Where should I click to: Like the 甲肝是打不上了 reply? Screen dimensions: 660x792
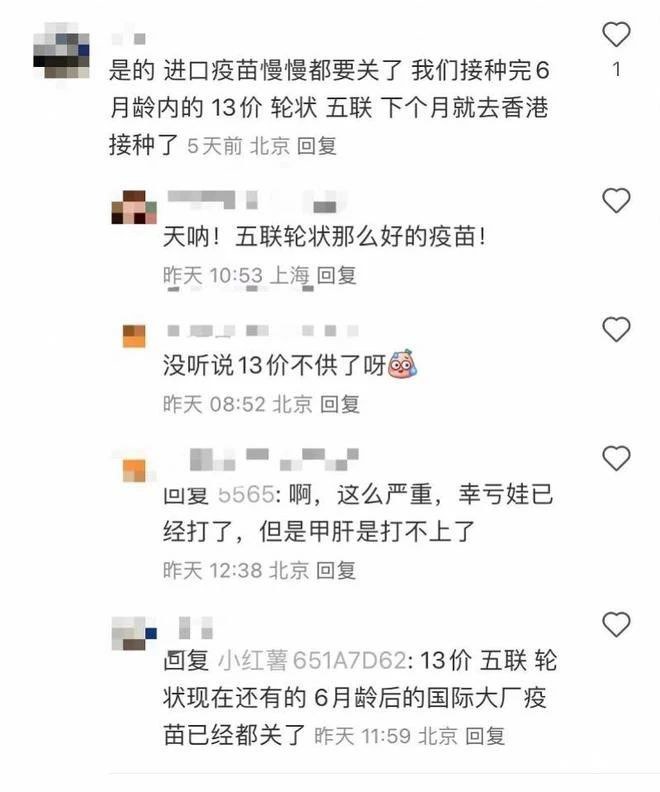pyautogui.click(x=616, y=458)
